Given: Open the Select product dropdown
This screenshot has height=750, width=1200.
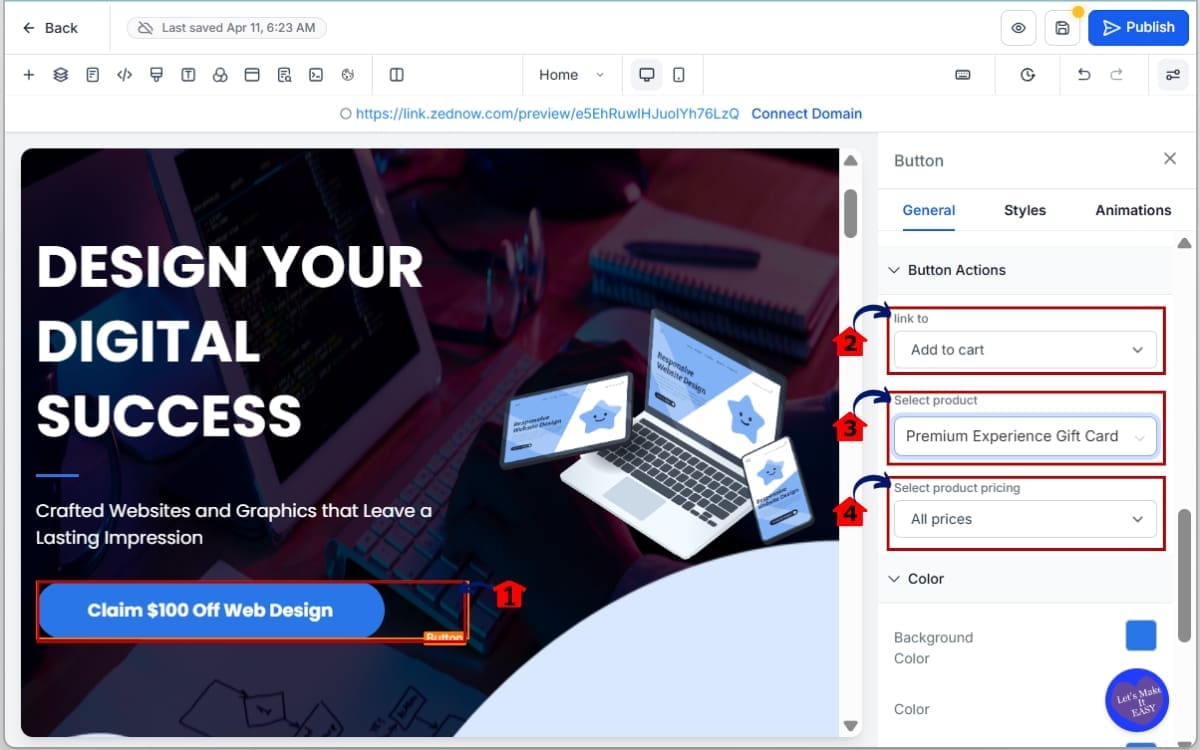Looking at the screenshot, I should coord(1026,436).
